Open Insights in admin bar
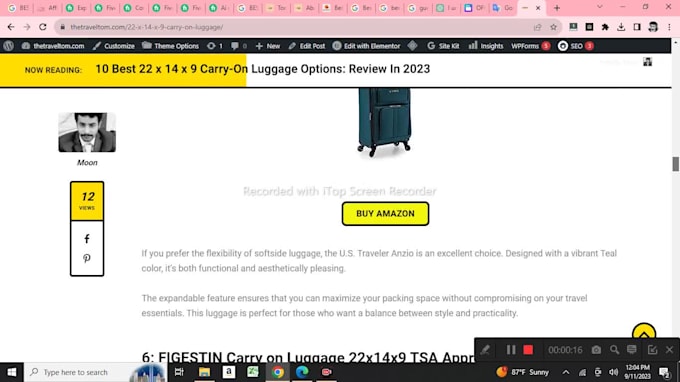Viewport: 680px width, 382px height. click(x=486, y=46)
